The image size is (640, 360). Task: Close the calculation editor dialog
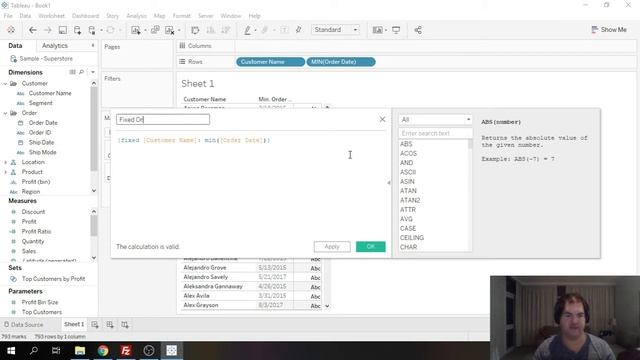[x=382, y=119]
